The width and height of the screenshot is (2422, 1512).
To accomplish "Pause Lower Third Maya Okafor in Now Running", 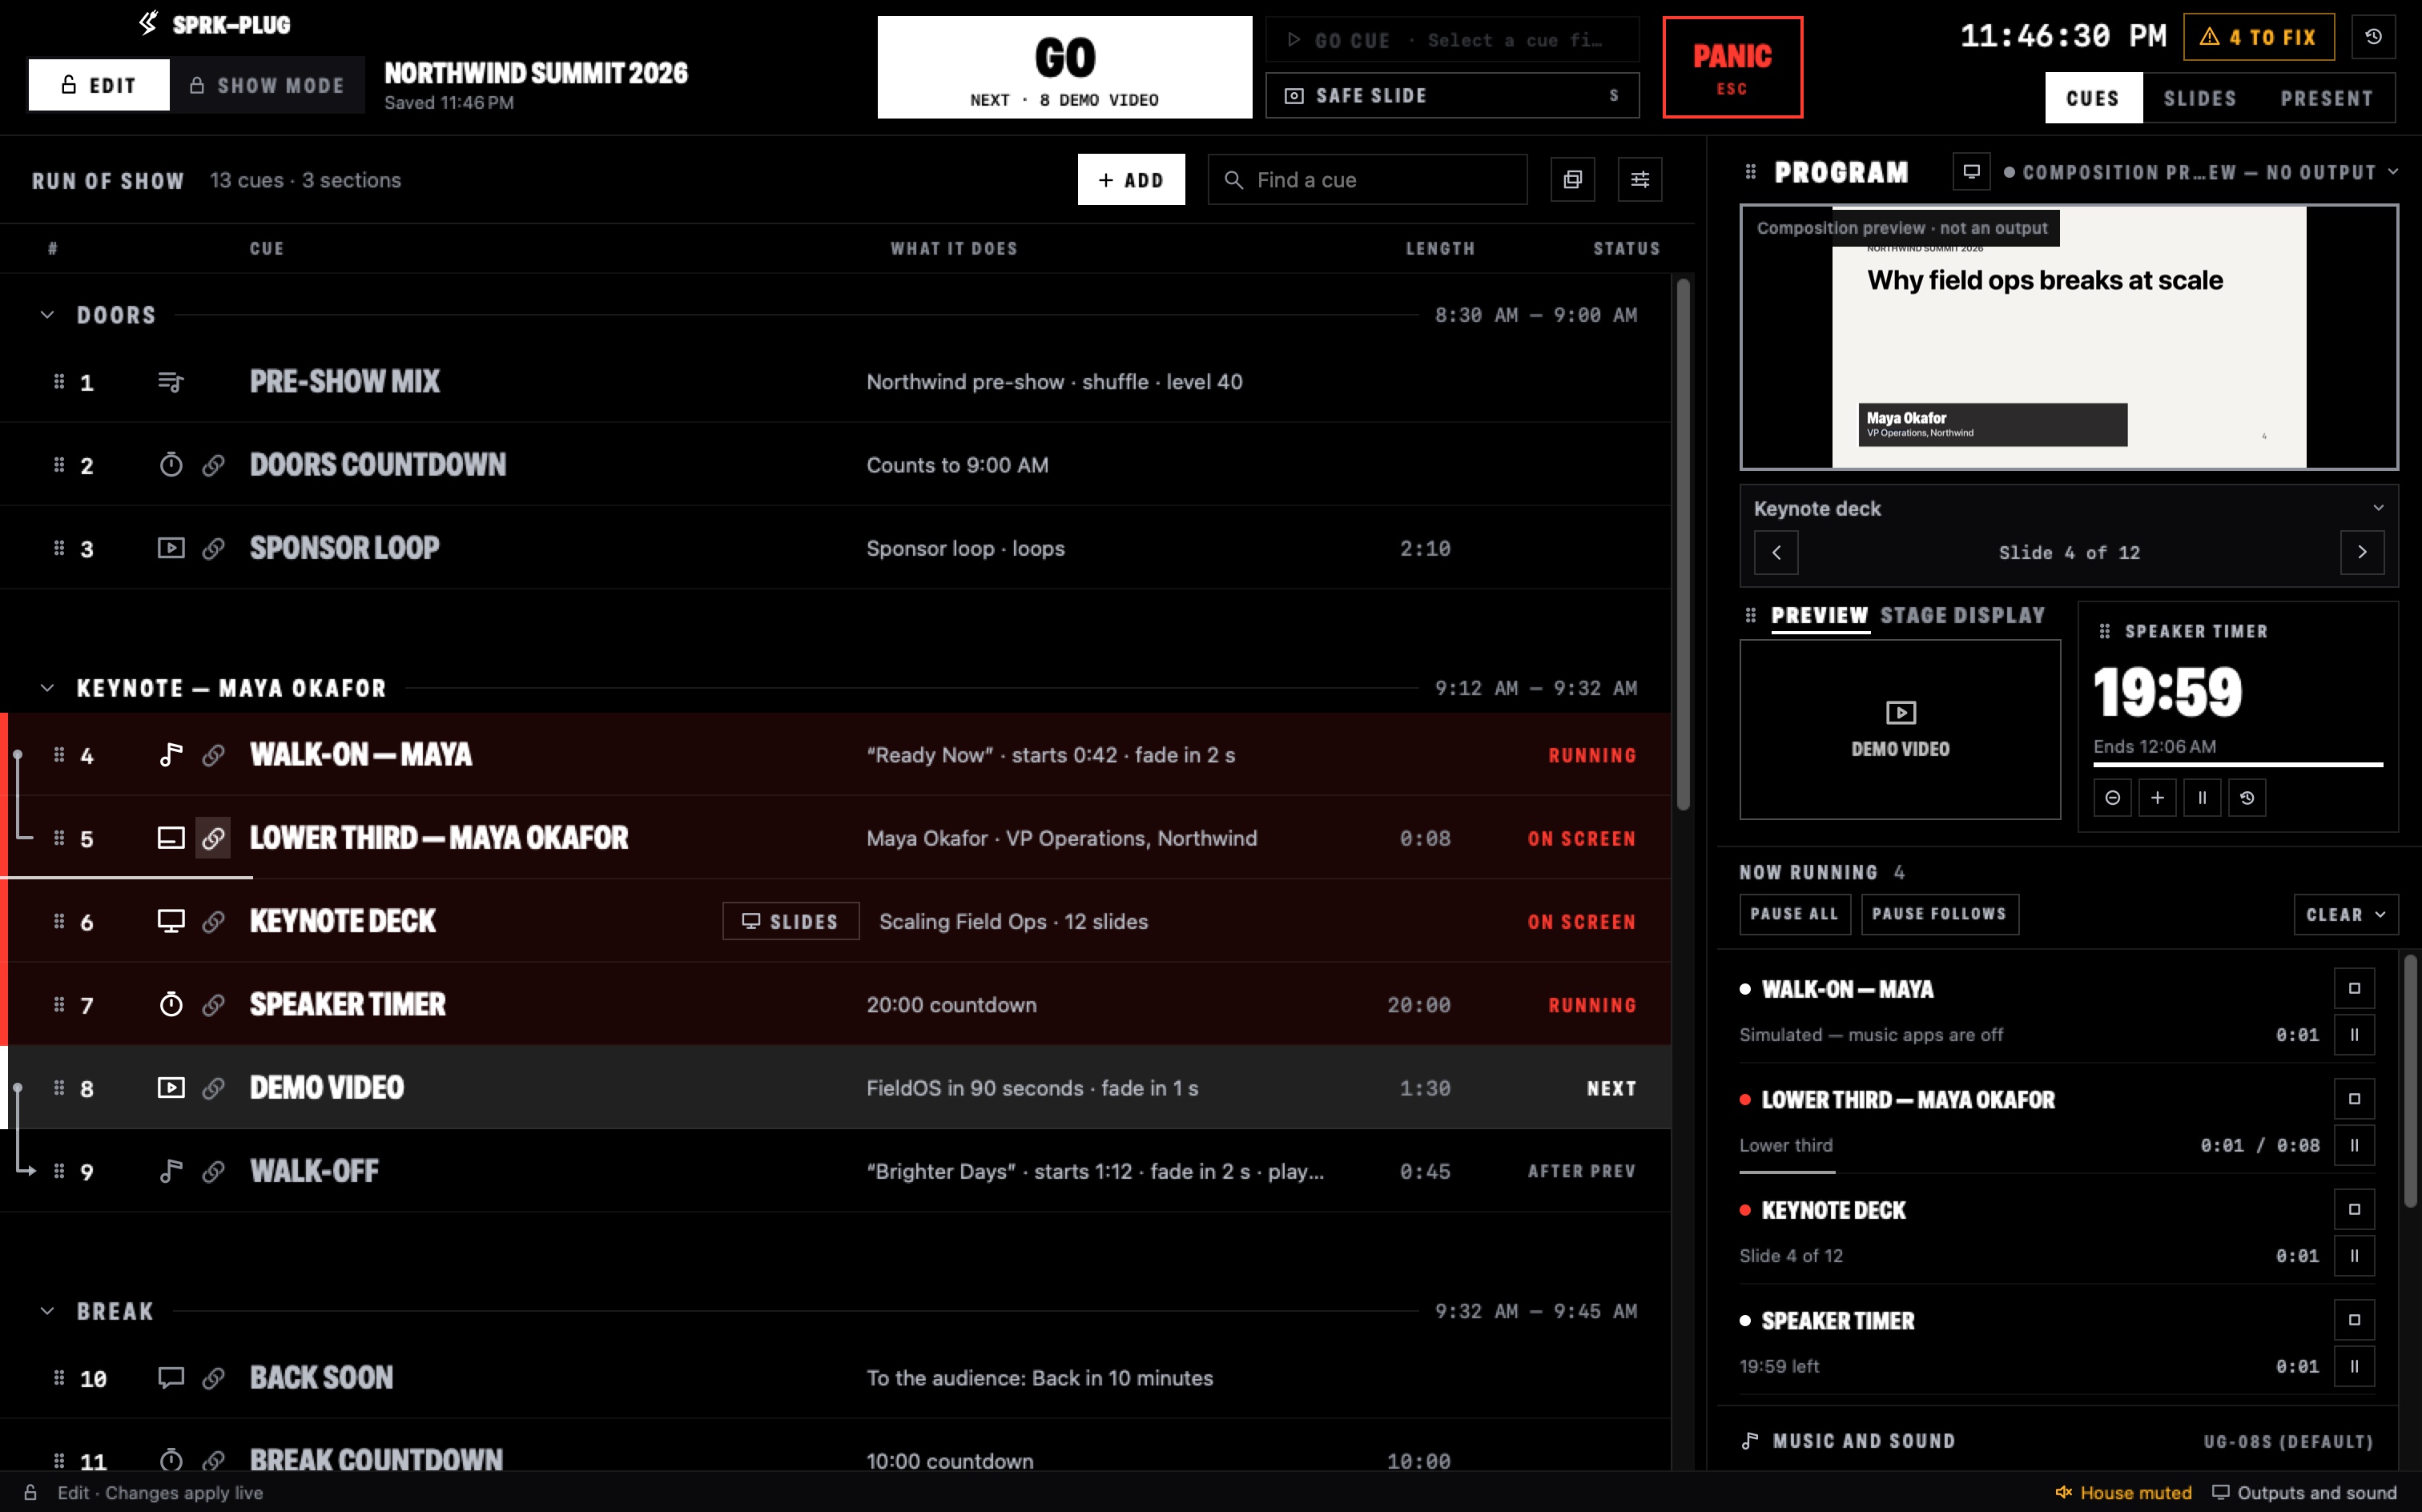I will 2354,1145.
